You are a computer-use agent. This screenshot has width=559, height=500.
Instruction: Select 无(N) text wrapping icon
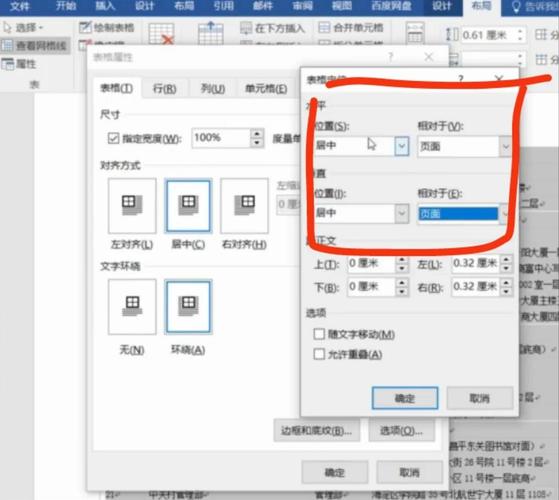point(132,307)
